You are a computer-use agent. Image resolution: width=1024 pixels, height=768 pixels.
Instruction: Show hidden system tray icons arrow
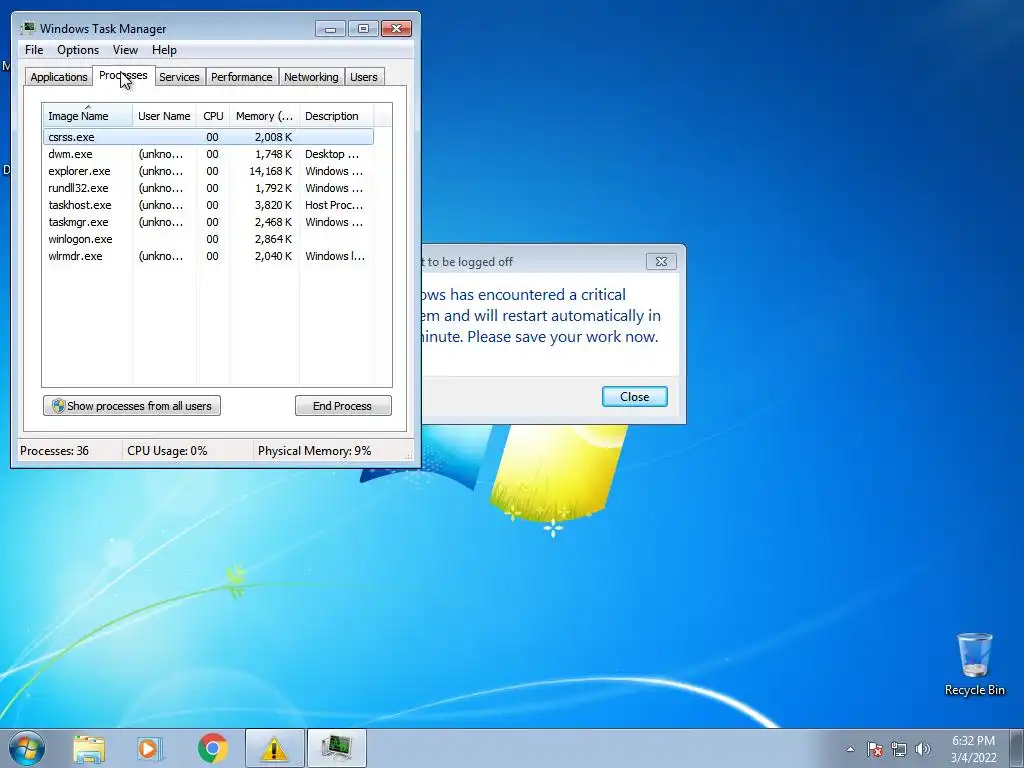pyautogui.click(x=850, y=749)
